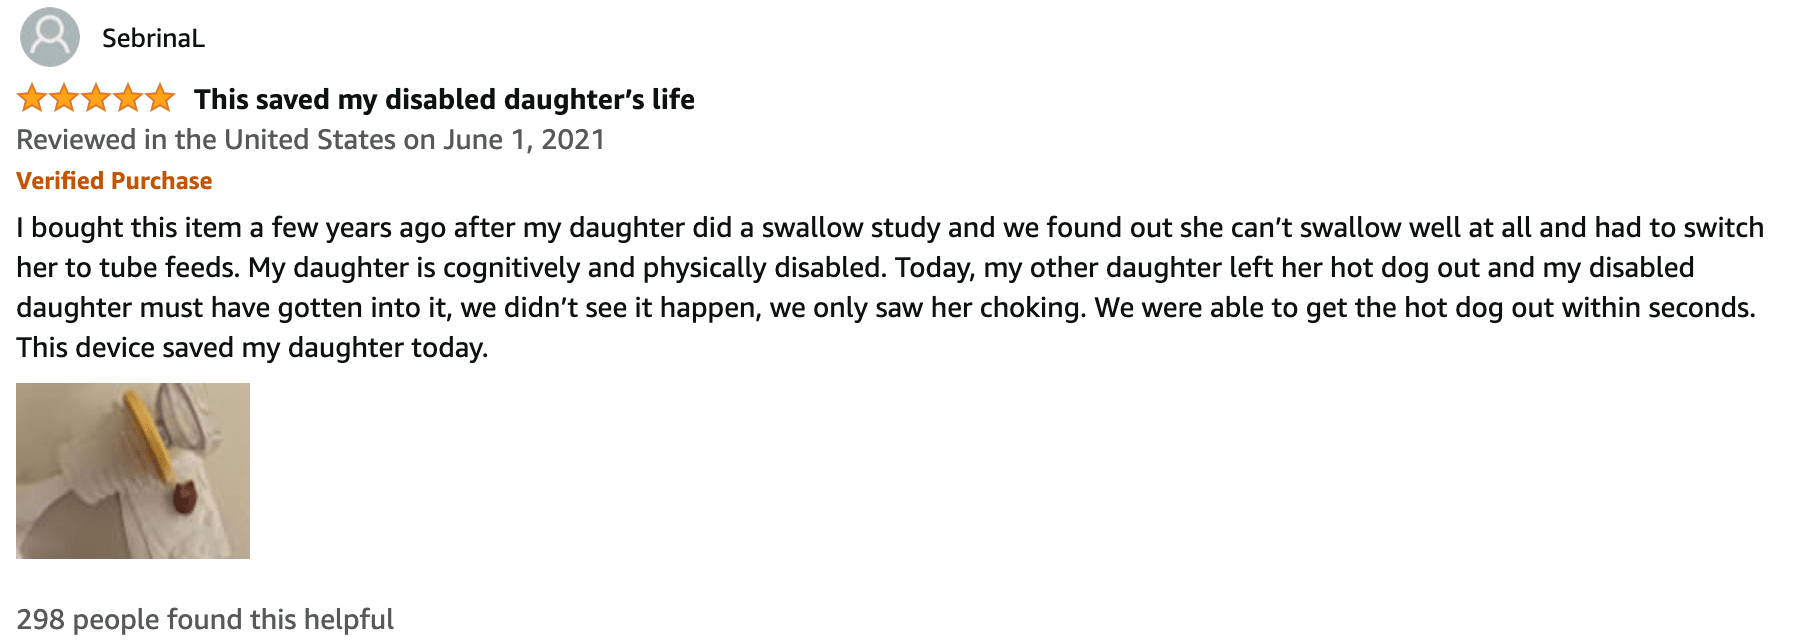Click the Verified Purchase label
This screenshot has width=1800, height=642.
tap(114, 181)
